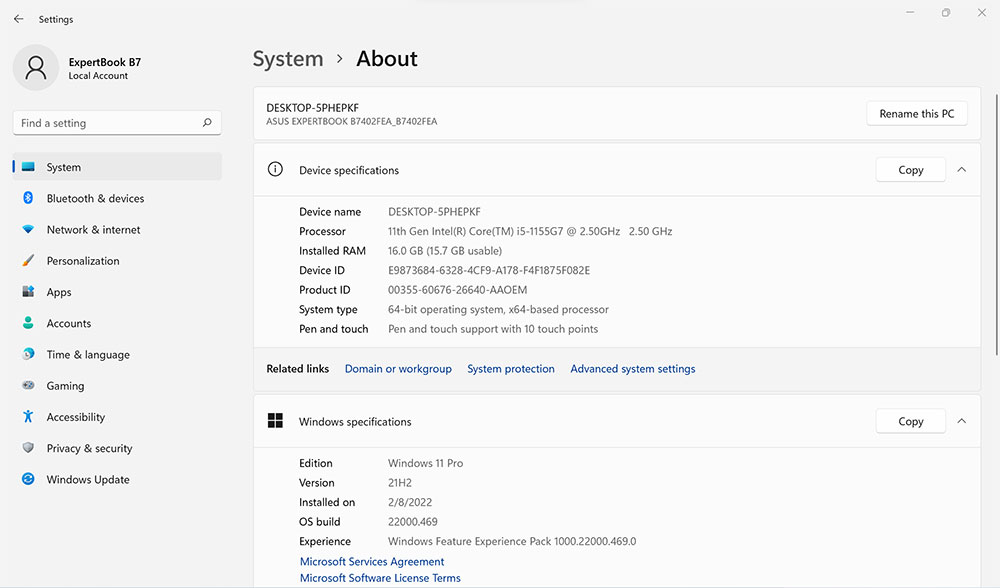Open the ExpertBook B7 user avatar
This screenshot has height=588, width=1000.
36,68
